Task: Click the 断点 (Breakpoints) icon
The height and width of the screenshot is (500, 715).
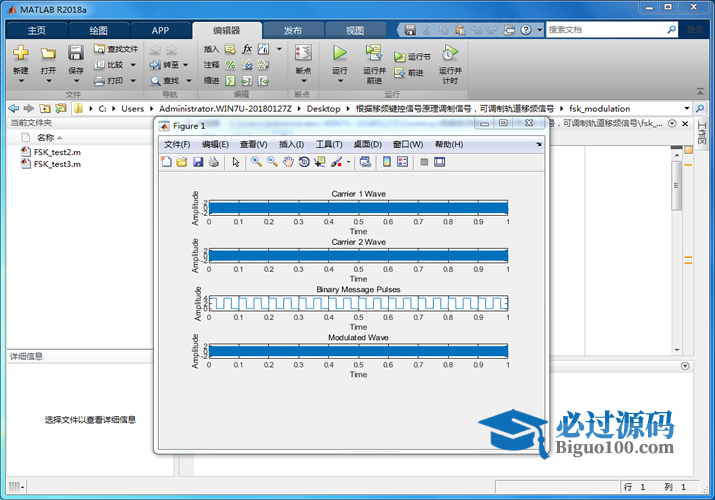Action: (303, 53)
